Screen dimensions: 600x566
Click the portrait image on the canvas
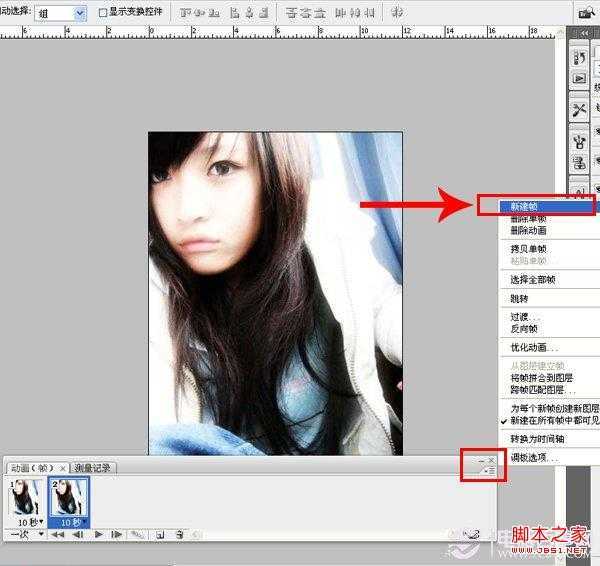276,294
